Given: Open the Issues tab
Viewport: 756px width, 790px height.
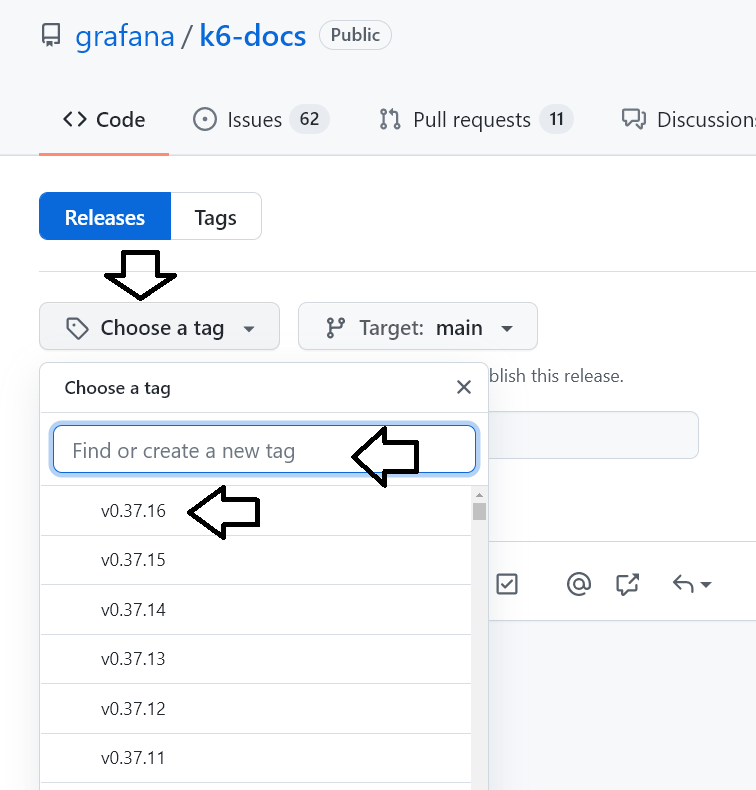Looking at the screenshot, I should [261, 120].
